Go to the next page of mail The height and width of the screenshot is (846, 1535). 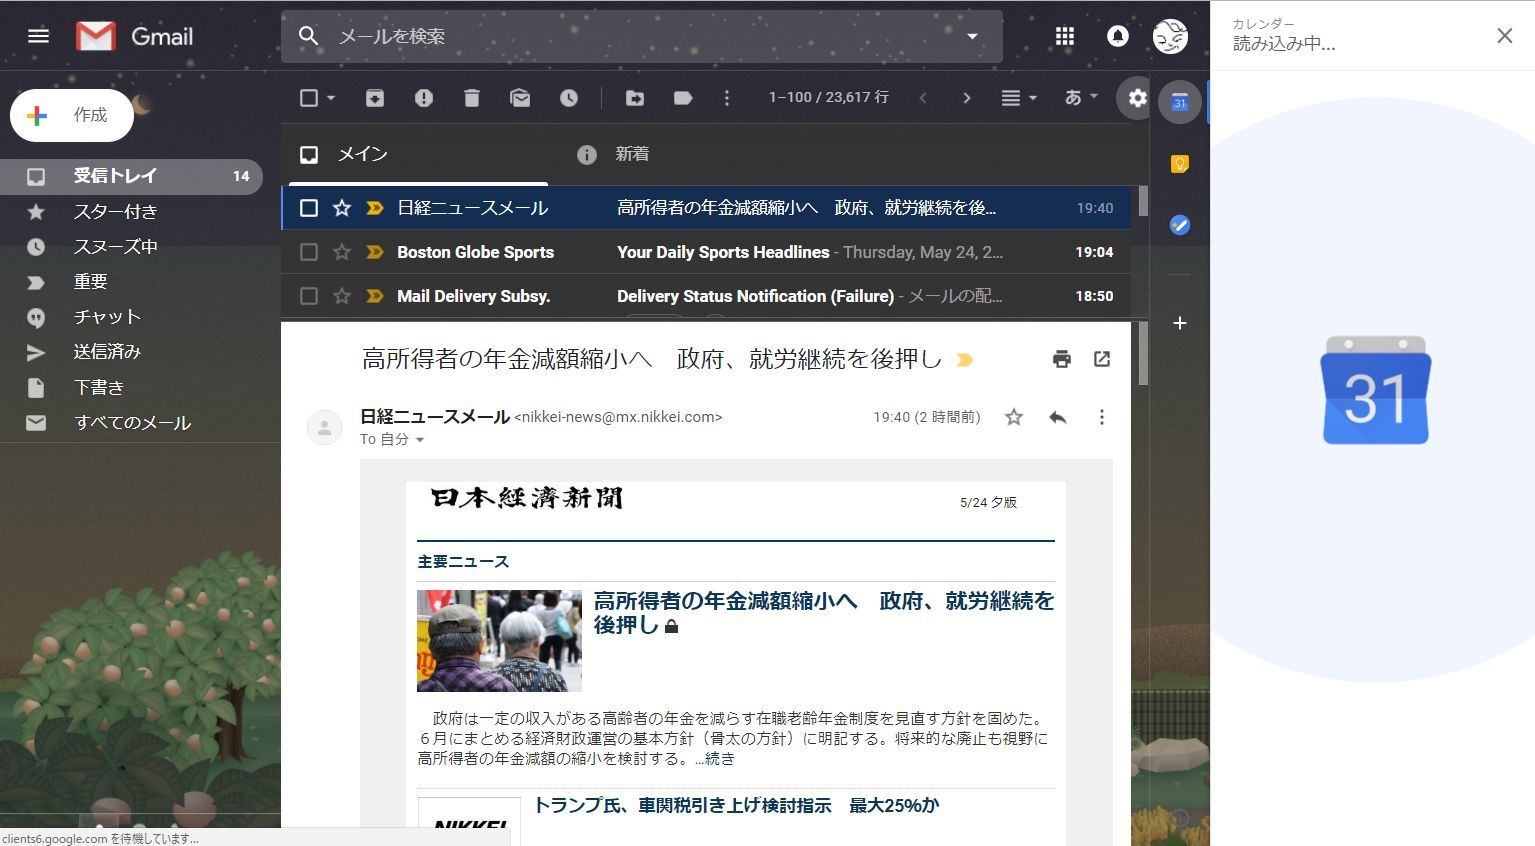pos(966,97)
